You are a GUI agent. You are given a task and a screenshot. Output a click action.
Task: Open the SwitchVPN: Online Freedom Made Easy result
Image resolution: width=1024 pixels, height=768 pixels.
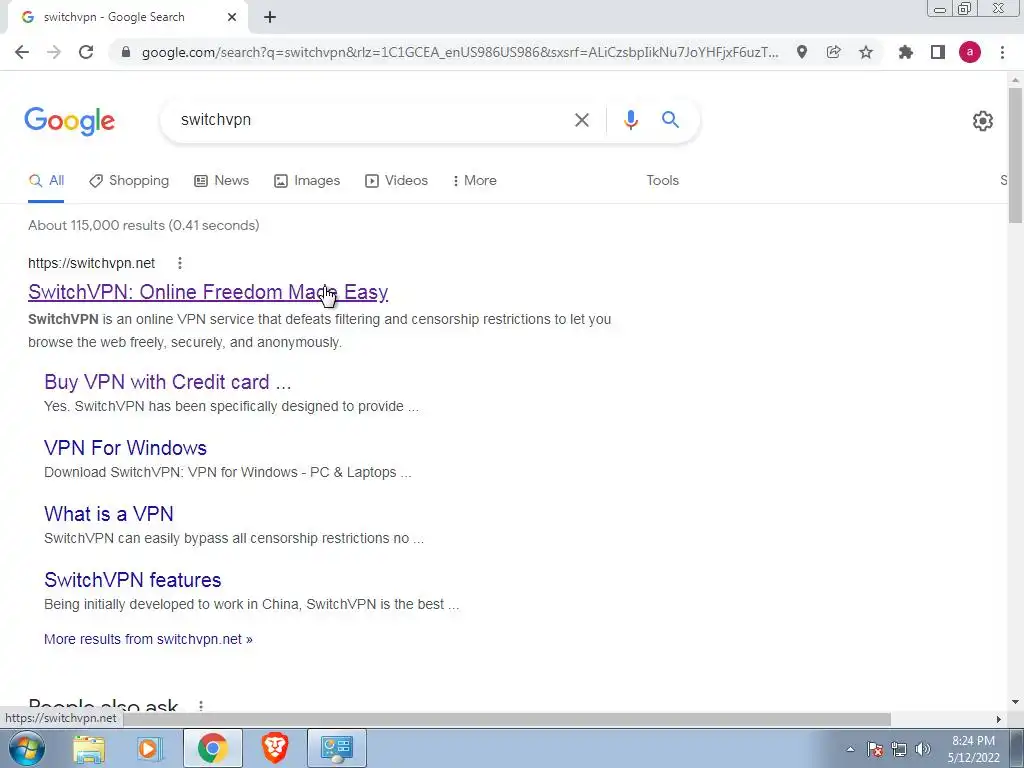pos(208,292)
